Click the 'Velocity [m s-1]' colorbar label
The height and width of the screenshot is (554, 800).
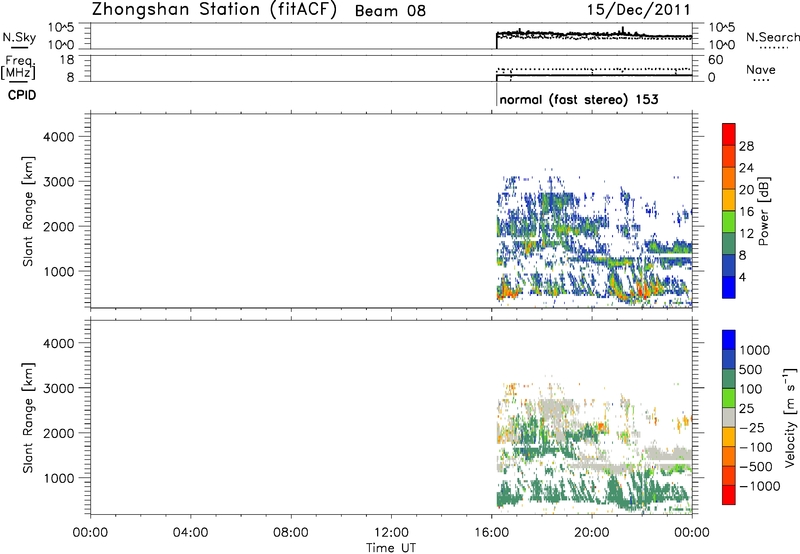[x=790, y=417]
